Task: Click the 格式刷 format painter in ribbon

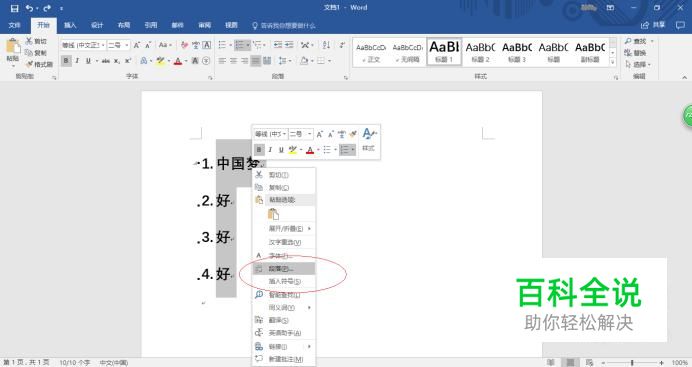Action: point(39,64)
